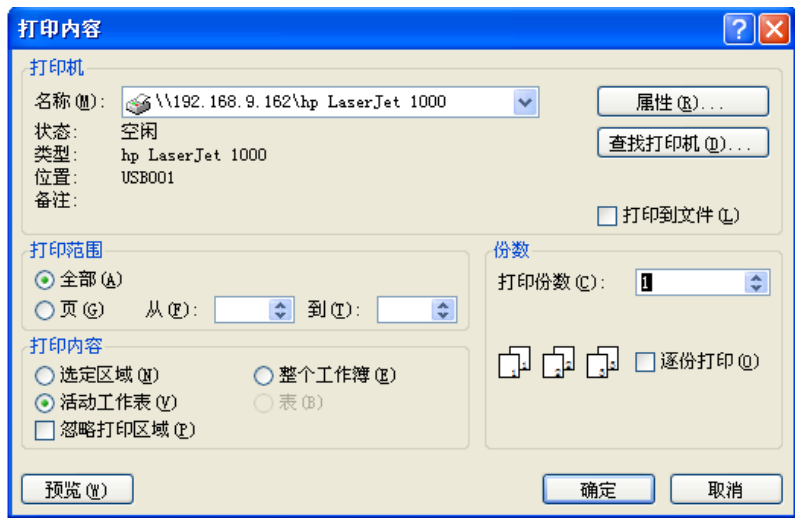Close the 打印内容 dialog

[774, 29]
